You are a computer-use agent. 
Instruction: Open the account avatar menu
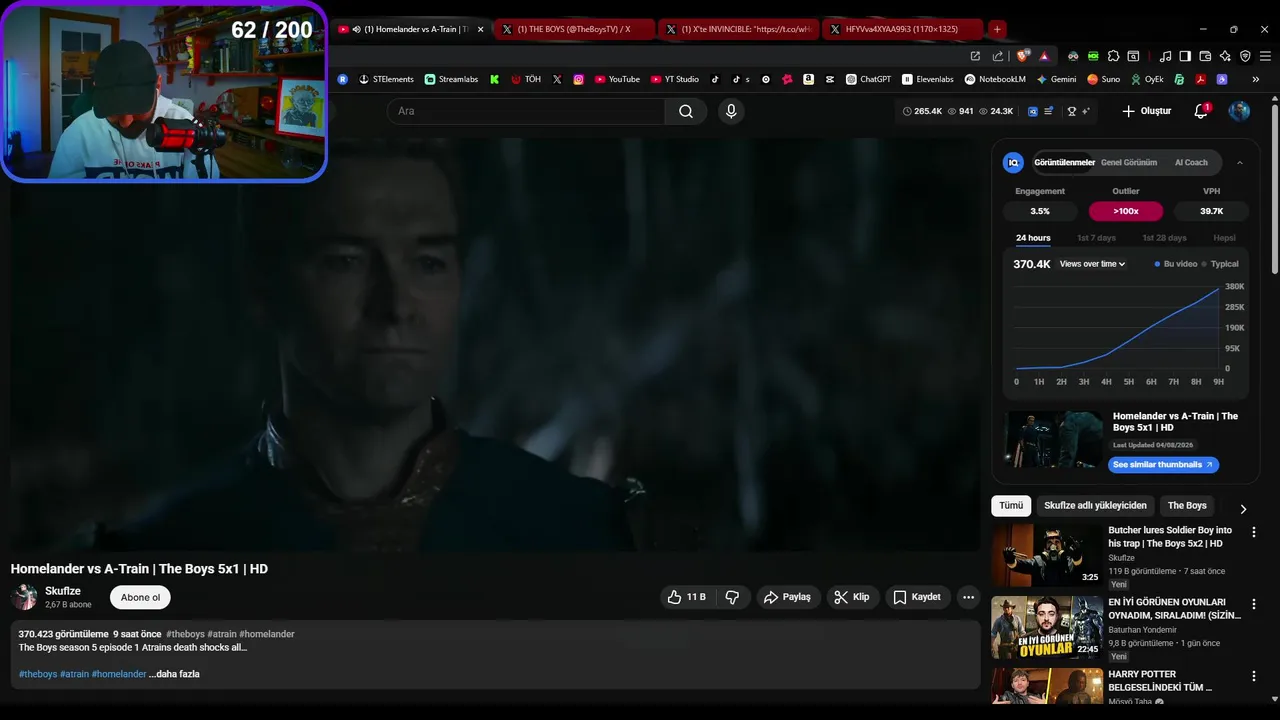(1239, 111)
